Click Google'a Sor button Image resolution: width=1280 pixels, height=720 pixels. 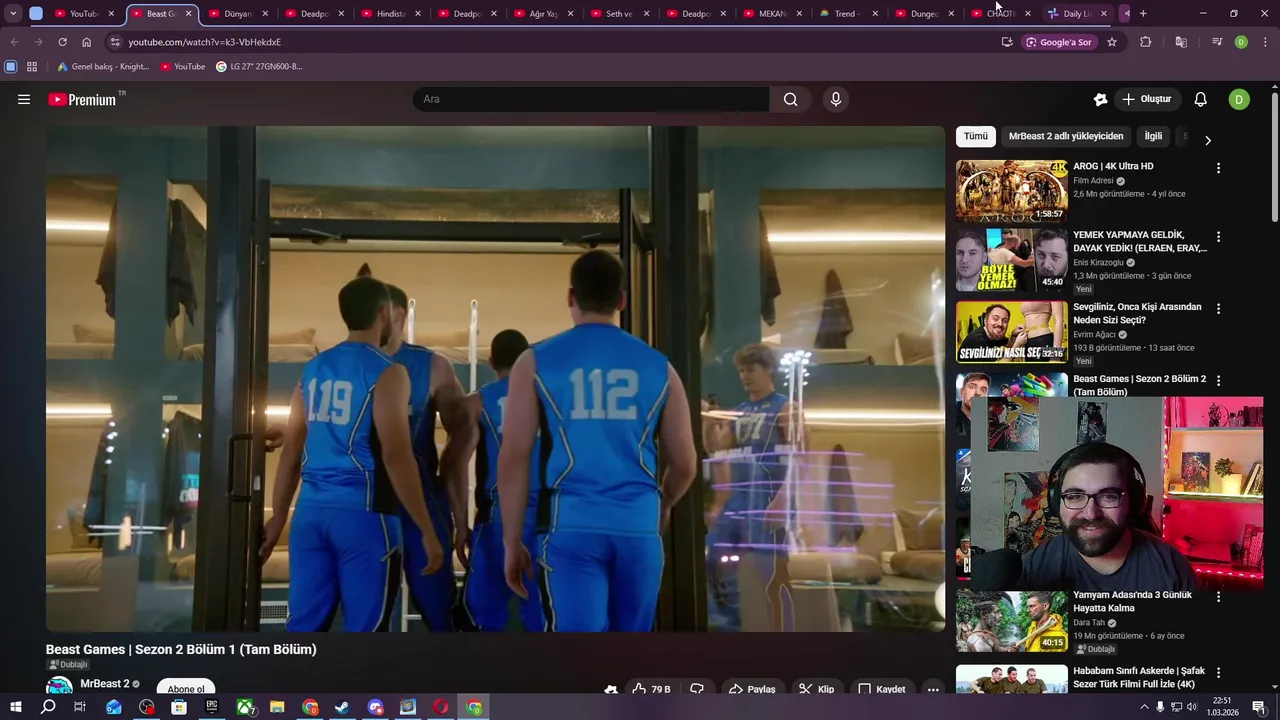coord(1058,42)
